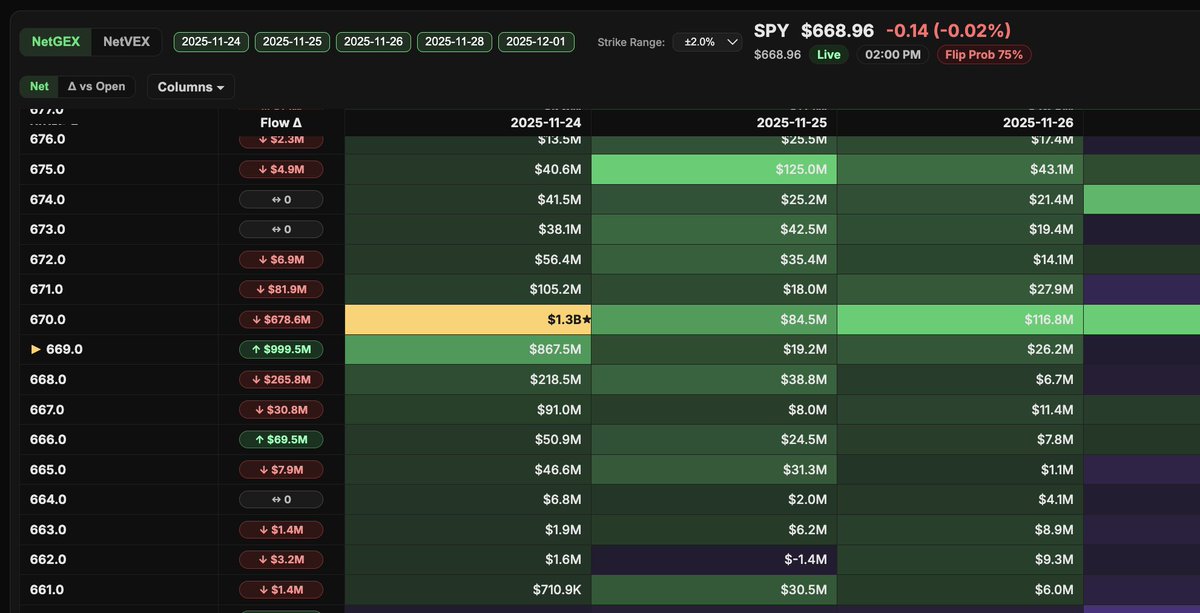The width and height of the screenshot is (1200, 613).
Task: Open the Strike Range dropdown
Action: point(707,43)
